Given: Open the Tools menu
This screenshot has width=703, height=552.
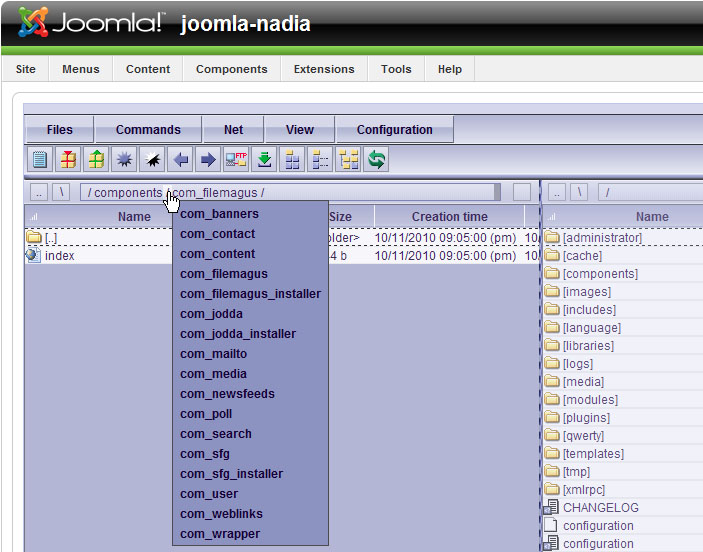Looking at the screenshot, I should click(x=396, y=69).
